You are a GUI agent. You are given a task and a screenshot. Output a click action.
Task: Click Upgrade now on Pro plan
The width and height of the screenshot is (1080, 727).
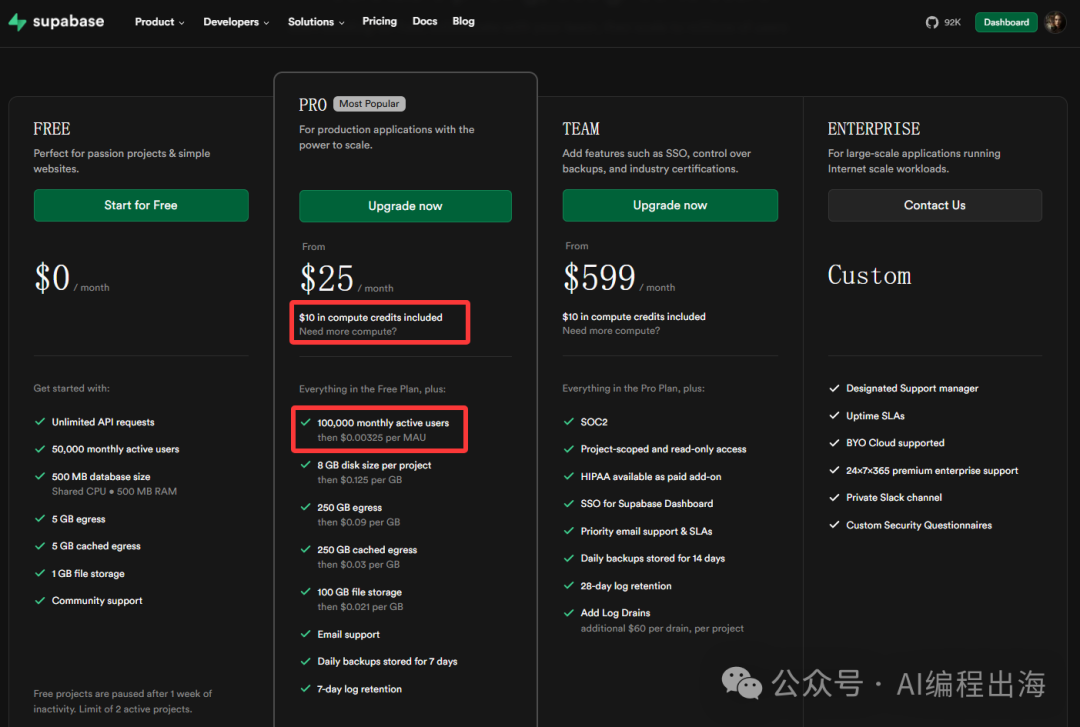coord(405,206)
